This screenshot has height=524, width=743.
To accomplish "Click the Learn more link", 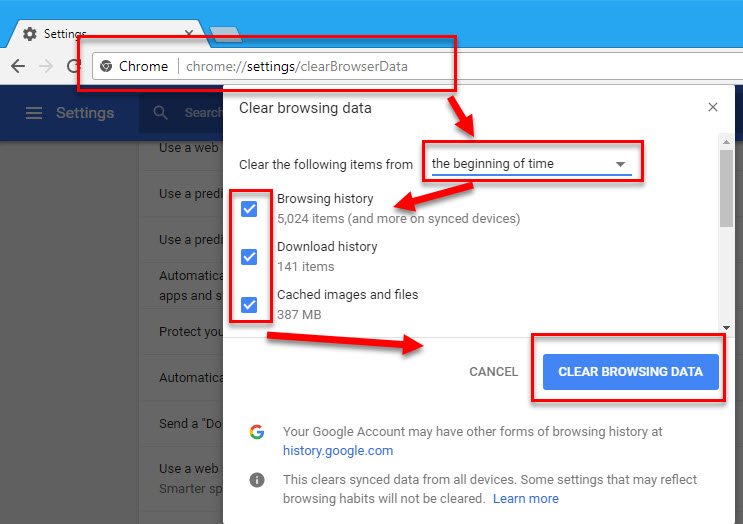I will pos(525,498).
